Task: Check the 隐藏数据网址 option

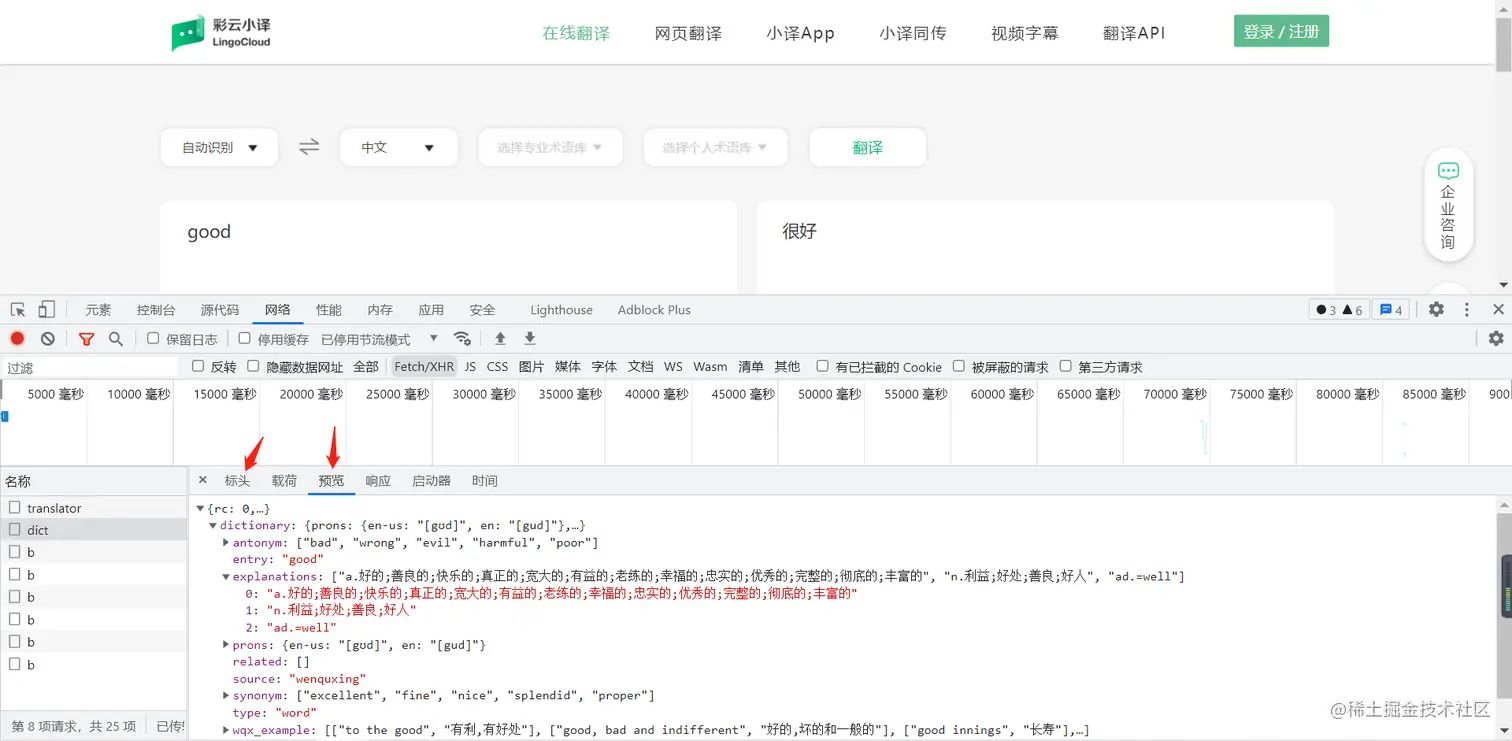Action: pos(253,366)
